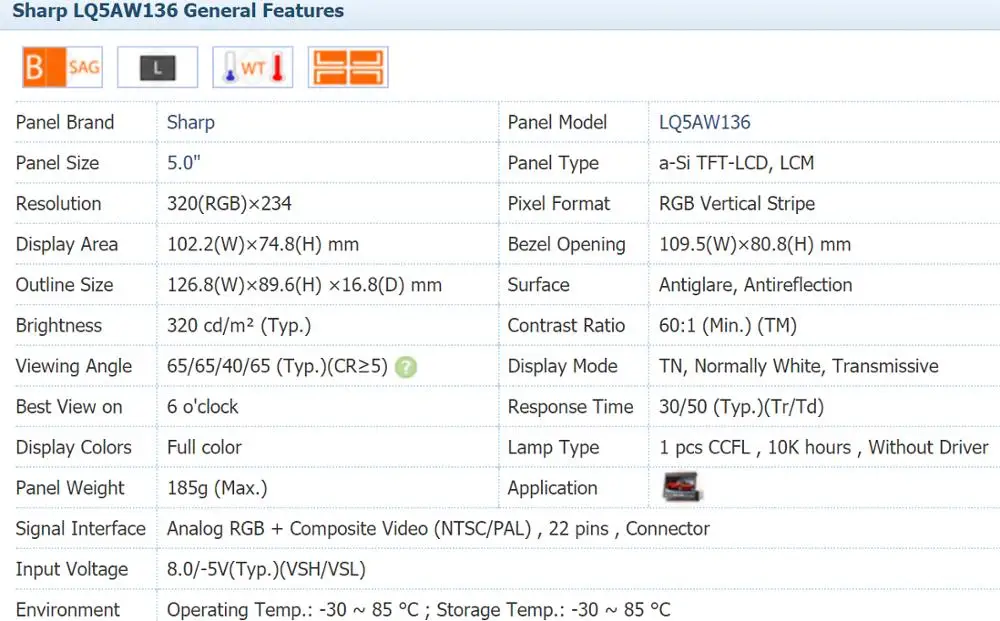Click the Surface label

coord(539,285)
